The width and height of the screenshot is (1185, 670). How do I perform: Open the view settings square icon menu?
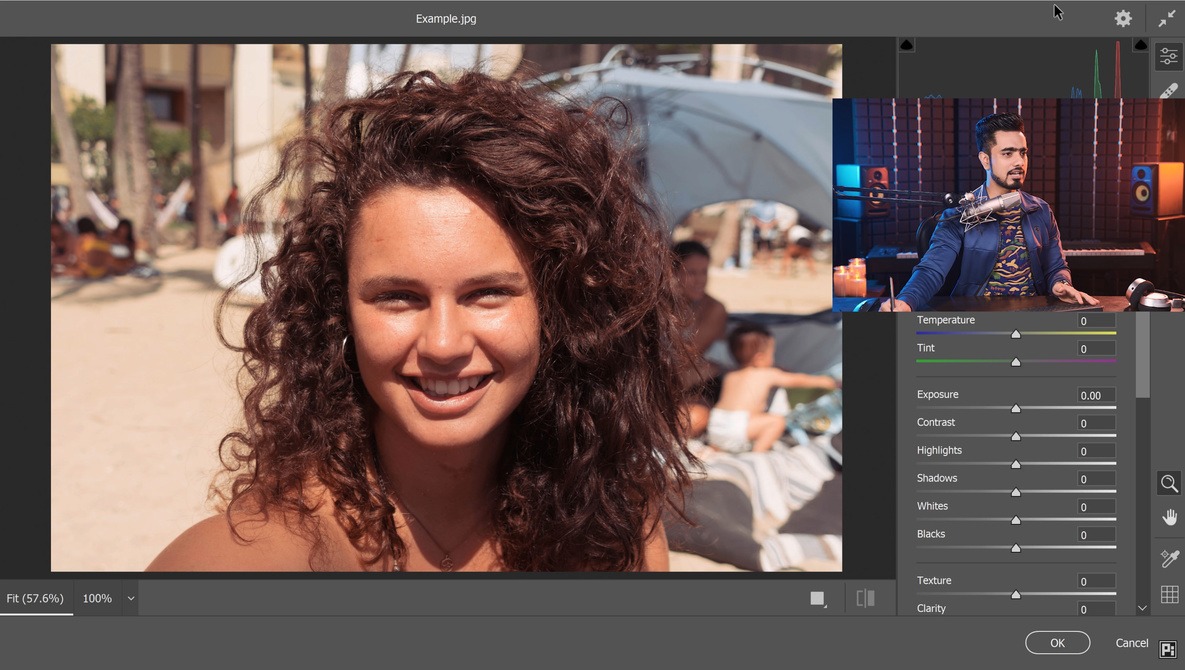(818, 598)
